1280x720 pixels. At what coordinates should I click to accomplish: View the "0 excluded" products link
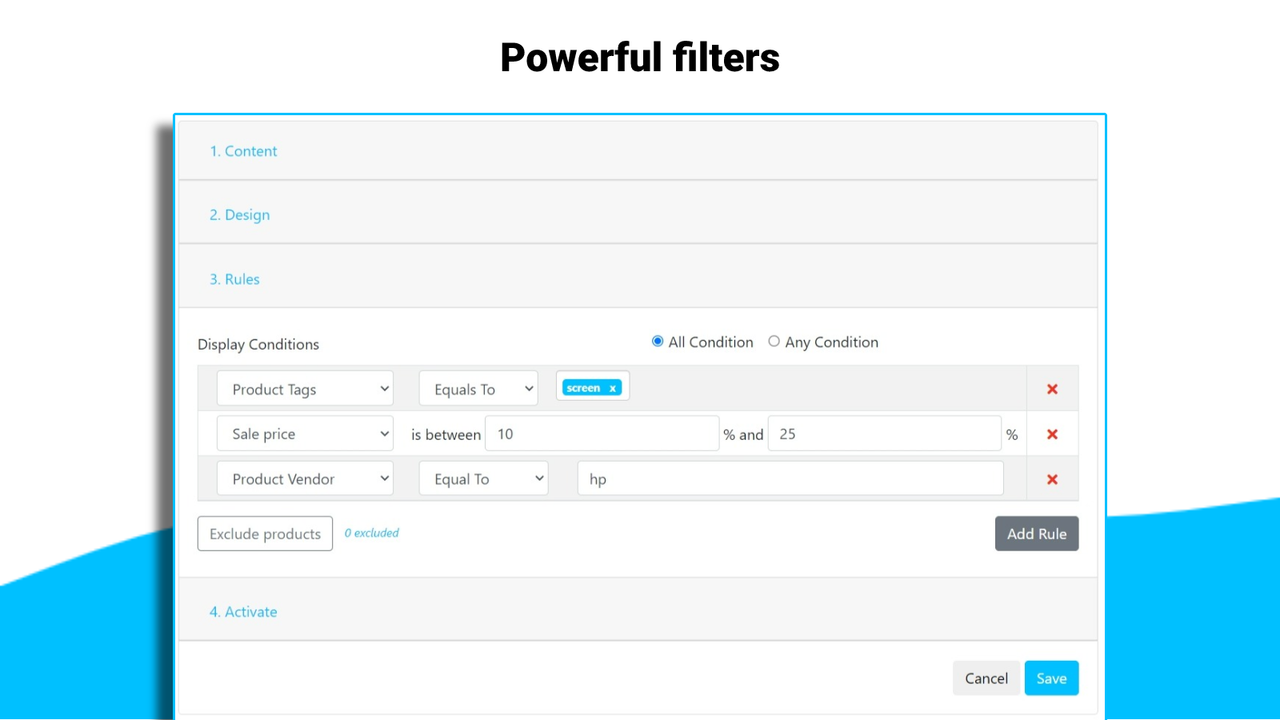[371, 533]
